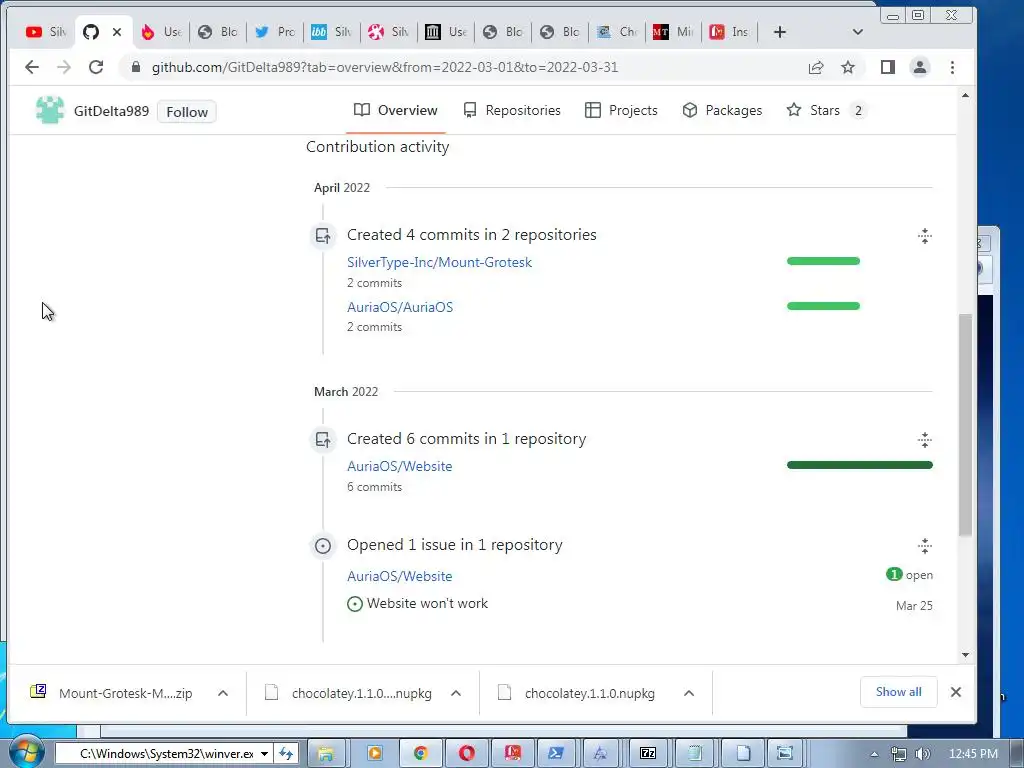Click the volume speaker tray icon

tap(922, 754)
